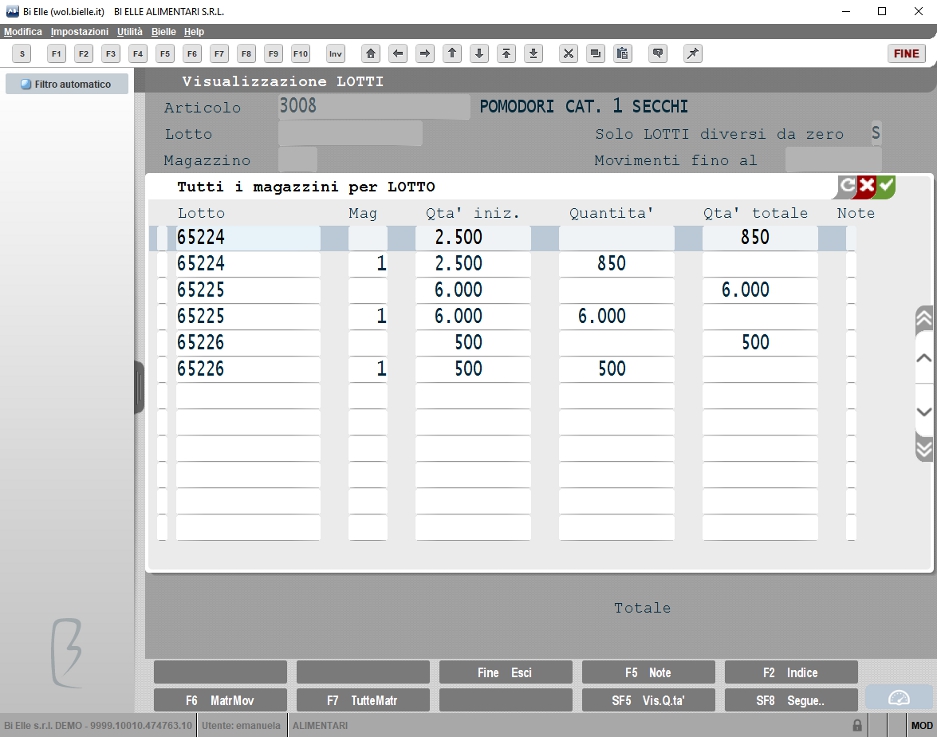937x737 pixels.
Task: Click the right arrow toolbar icon
Action: (x=425, y=54)
